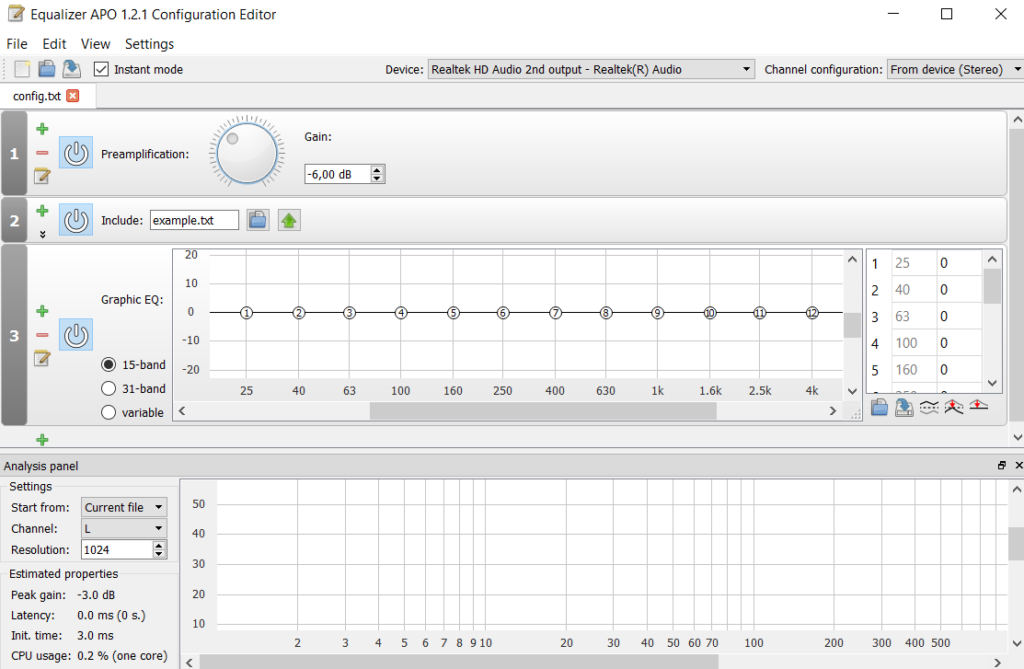This screenshot has height=669, width=1024.
Task: Select EQ band point 1 at 25 Hz
Action: [x=246, y=313]
